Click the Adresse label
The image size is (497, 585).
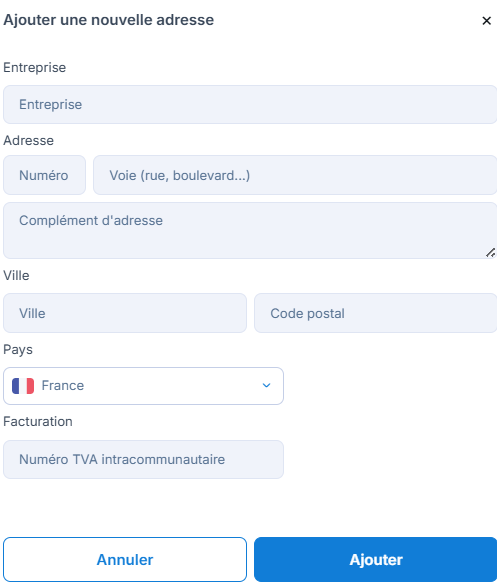coord(28,141)
